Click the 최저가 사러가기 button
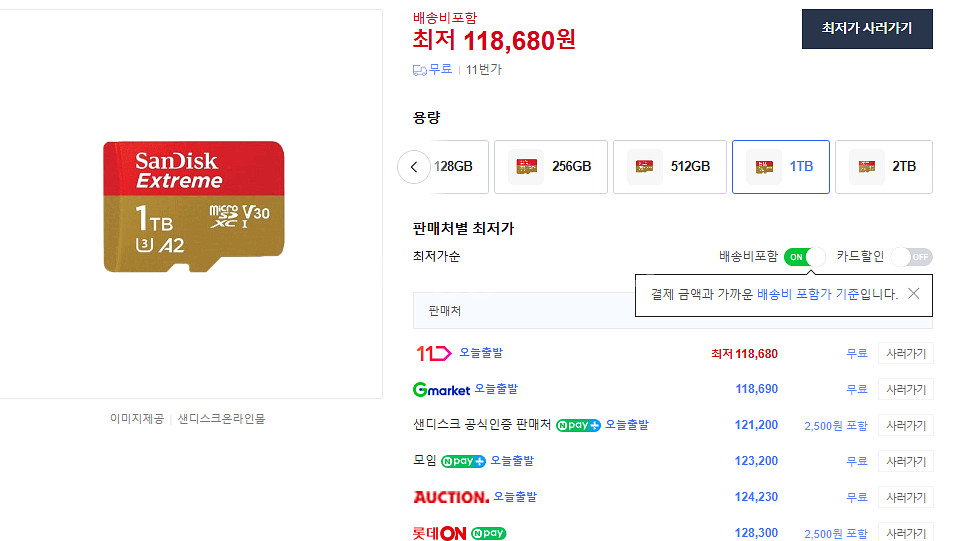The width and height of the screenshot is (953, 541). point(866,29)
